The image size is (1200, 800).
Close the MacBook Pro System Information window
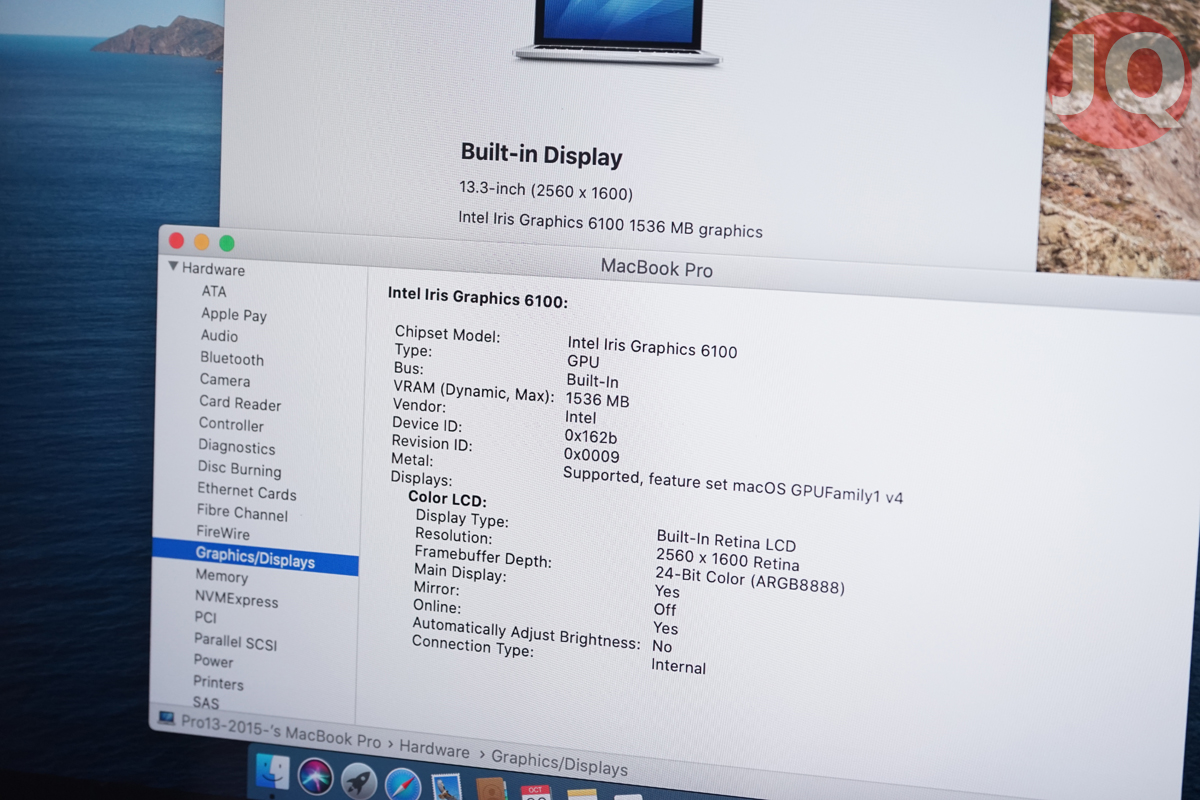(177, 241)
